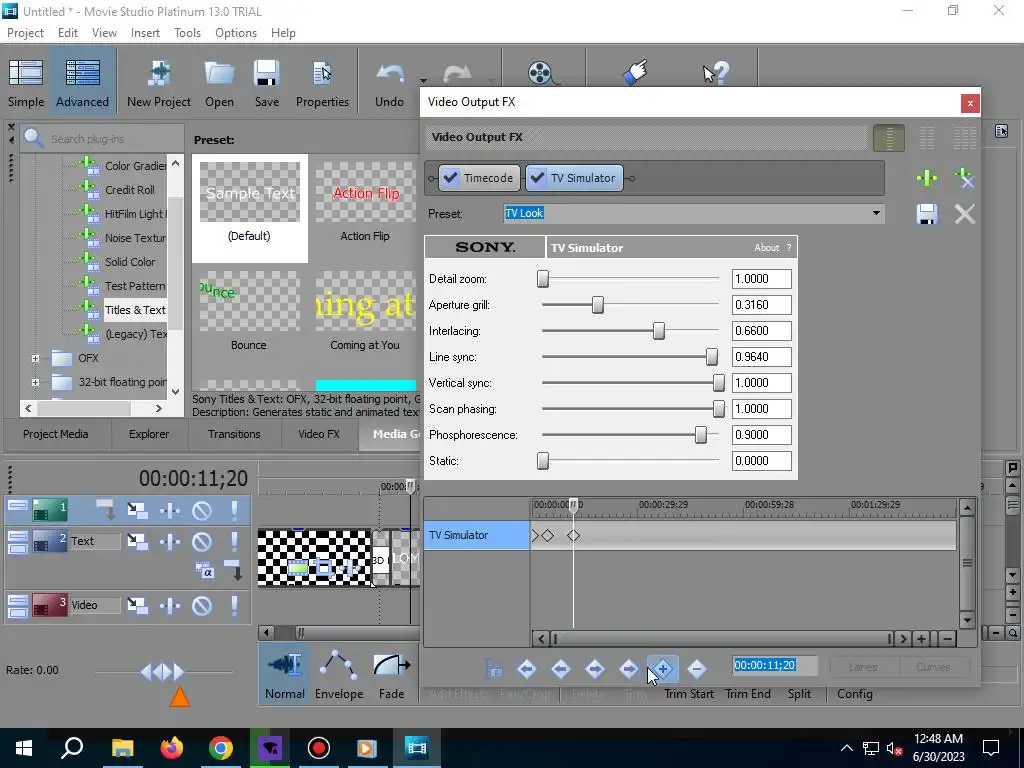Screen dimensions: 1024x768
Task: Open the Undo history dropdown arrow
Action: [x=423, y=81]
